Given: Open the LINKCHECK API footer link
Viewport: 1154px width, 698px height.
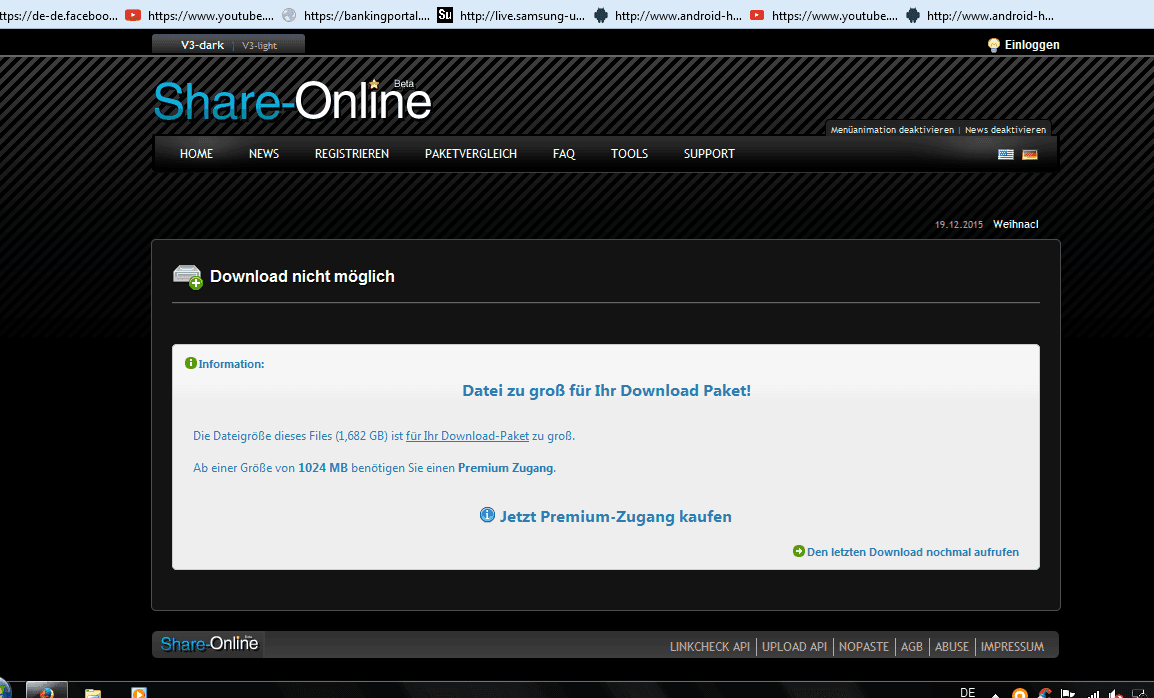Looking at the screenshot, I should click(709, 646).
